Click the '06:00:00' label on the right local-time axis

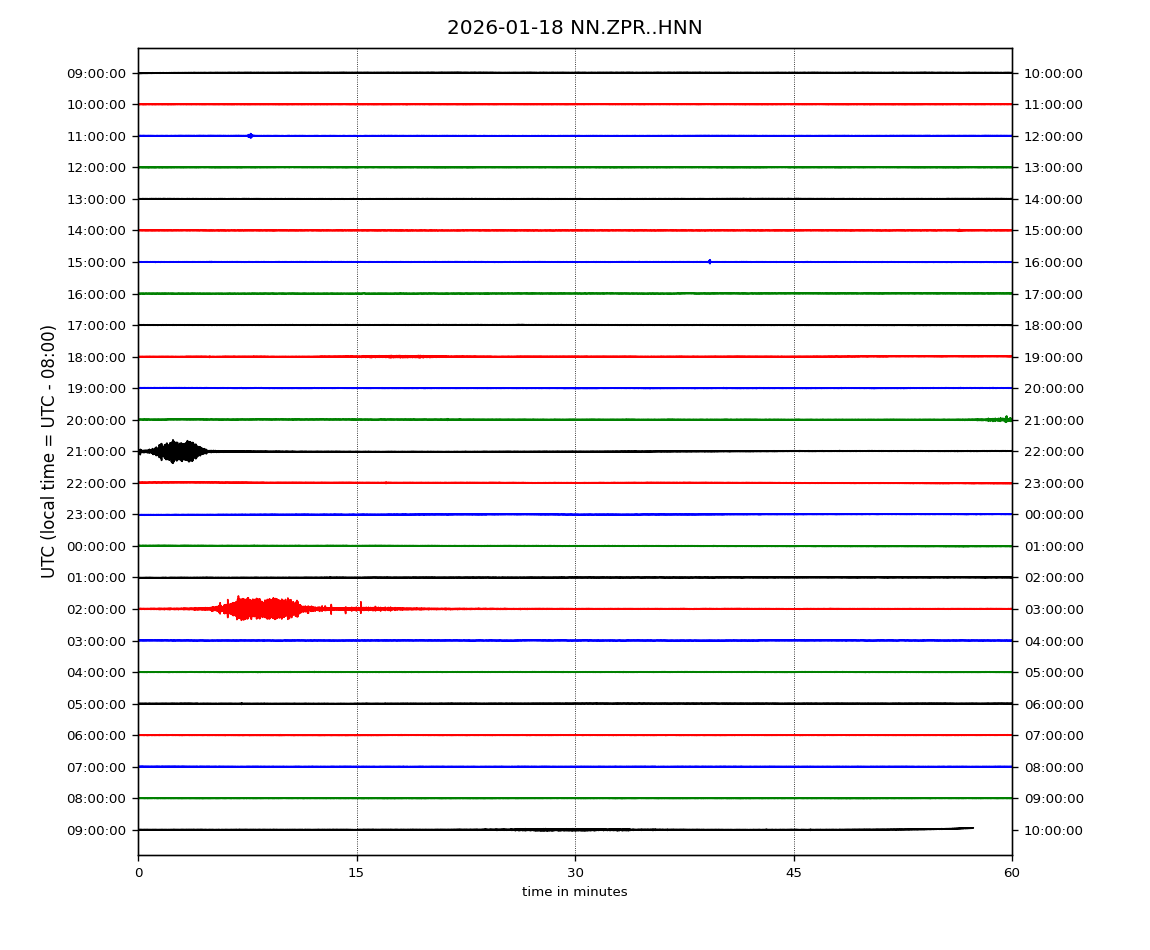[1053, 704]
